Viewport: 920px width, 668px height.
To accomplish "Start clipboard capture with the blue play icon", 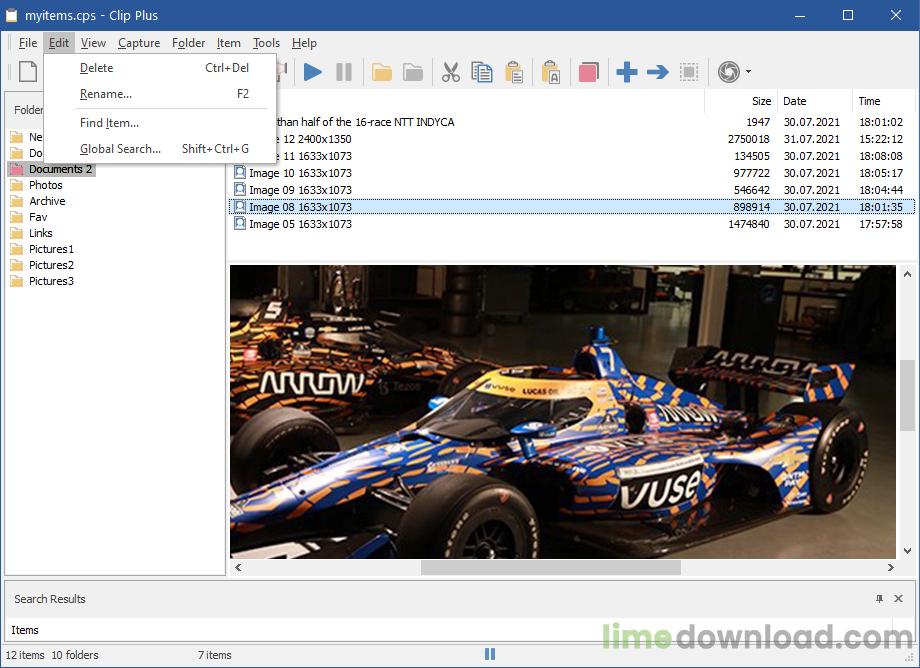I will (x=312, y=72).
